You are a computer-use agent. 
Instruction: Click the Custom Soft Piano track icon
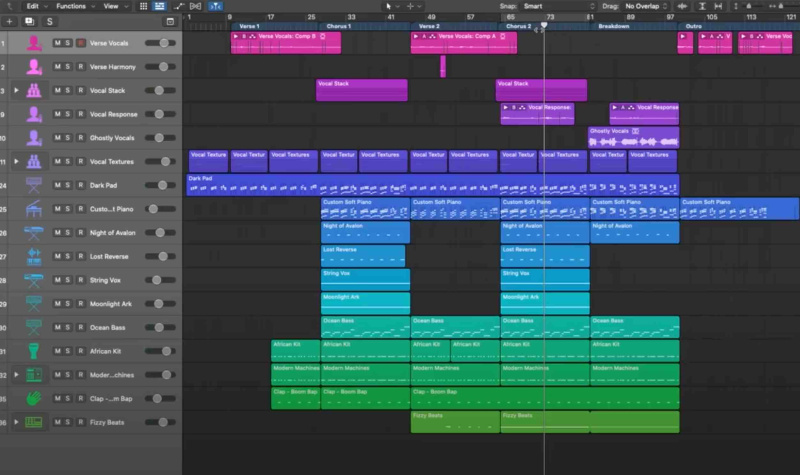[34, 209]
